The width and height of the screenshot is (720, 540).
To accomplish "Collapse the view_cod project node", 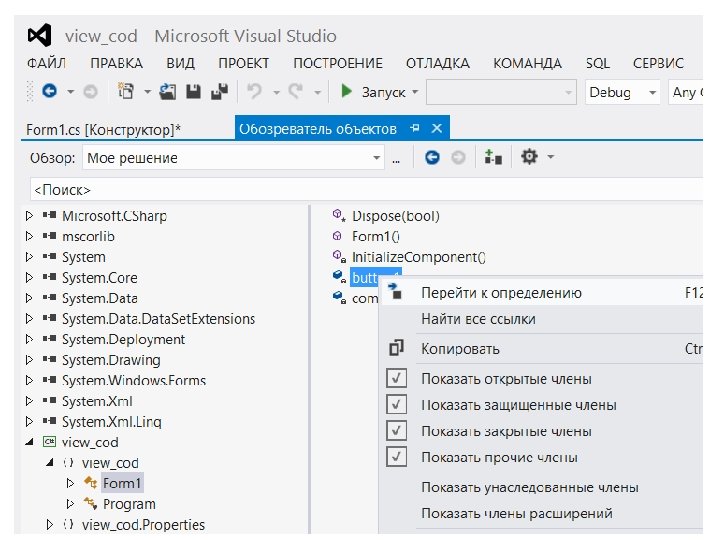I will coord(30,442).
